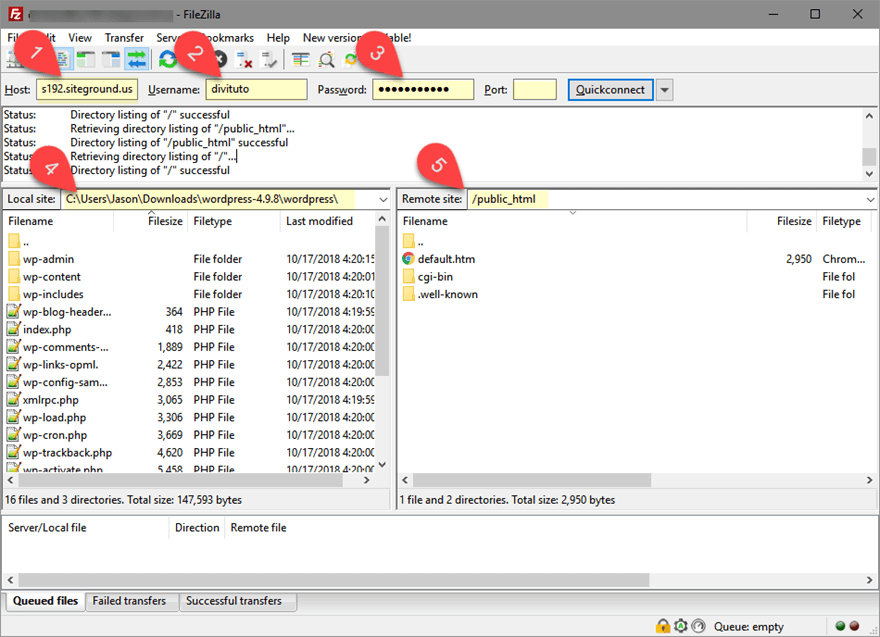Click the transfer queue horizontal scrollbar
This screenshot has width=880, height=637.
tap(334, 579)
